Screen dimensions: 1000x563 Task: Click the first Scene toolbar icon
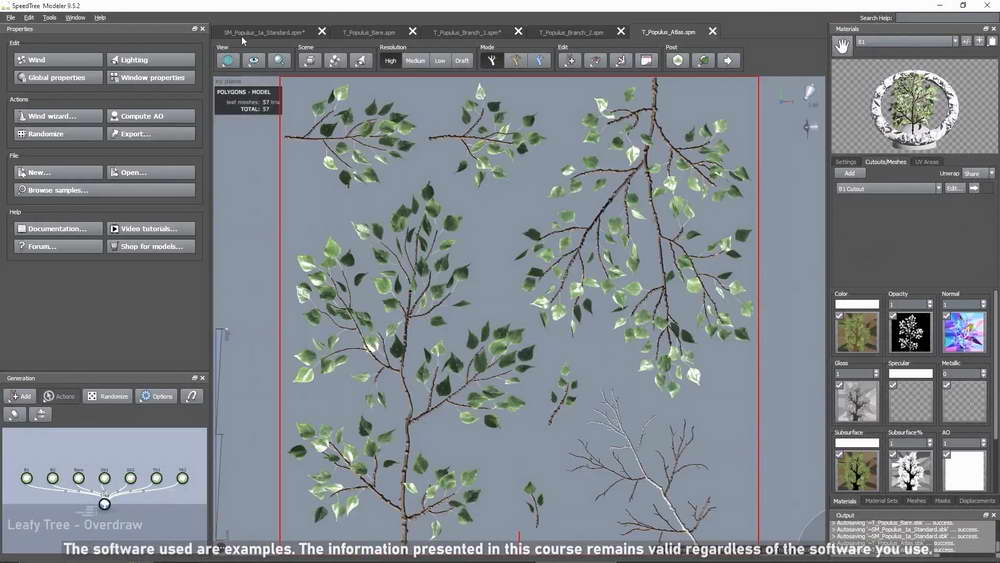[309, 61]
